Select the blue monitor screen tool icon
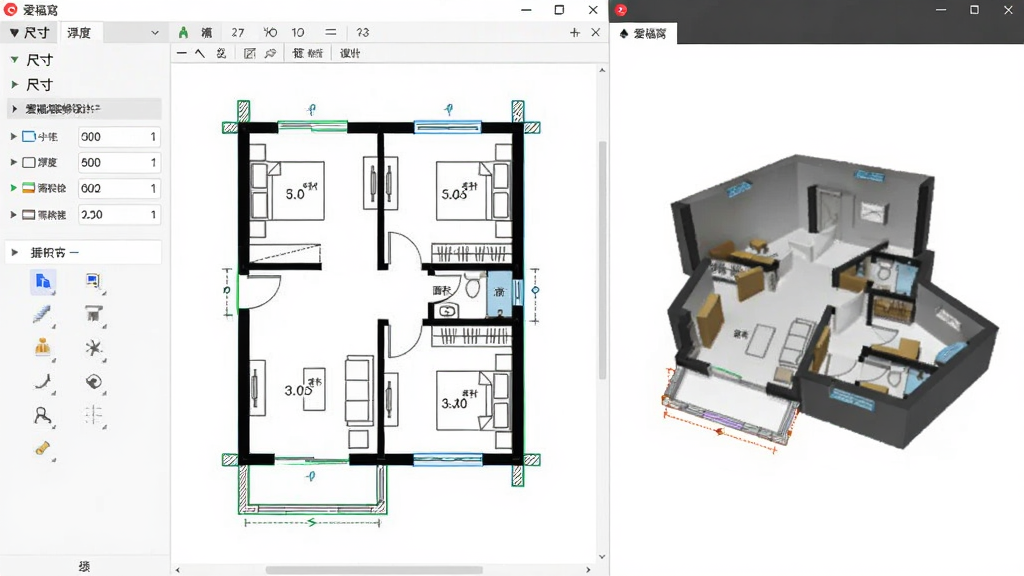The width and height of the screenshot is (1024, 576). click(93, 281)
